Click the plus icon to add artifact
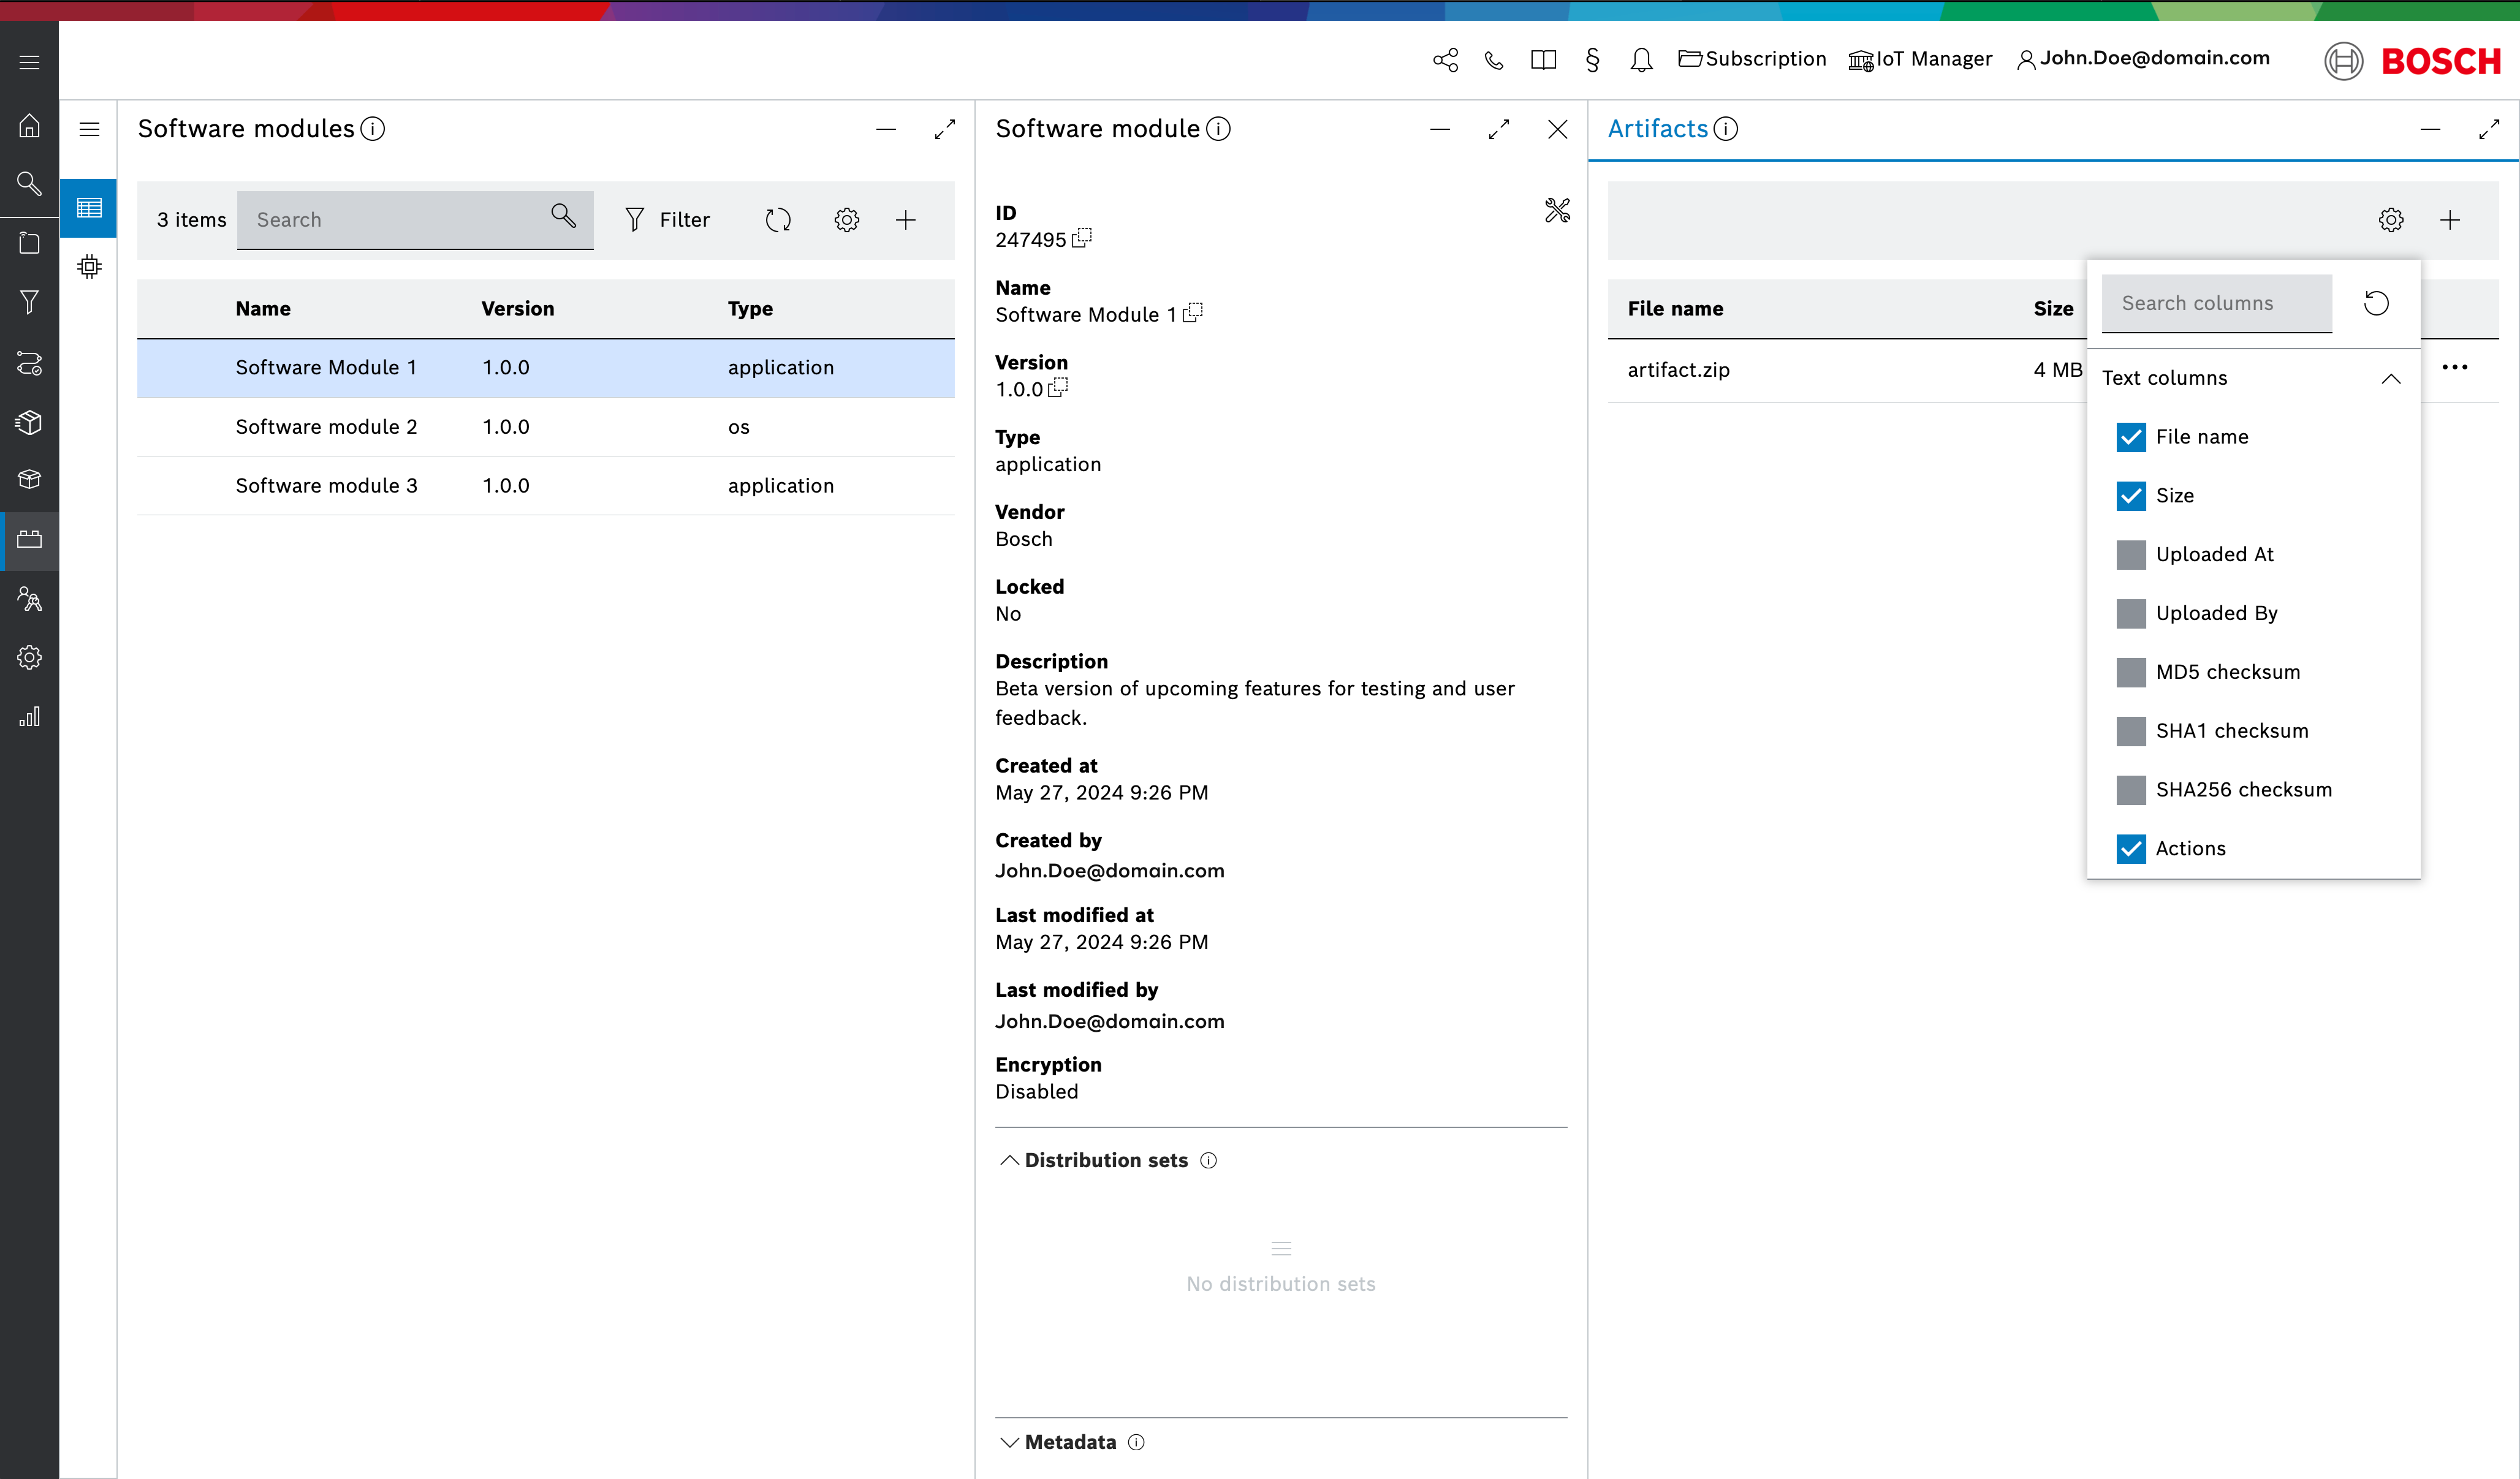 tap(2449, 220)
